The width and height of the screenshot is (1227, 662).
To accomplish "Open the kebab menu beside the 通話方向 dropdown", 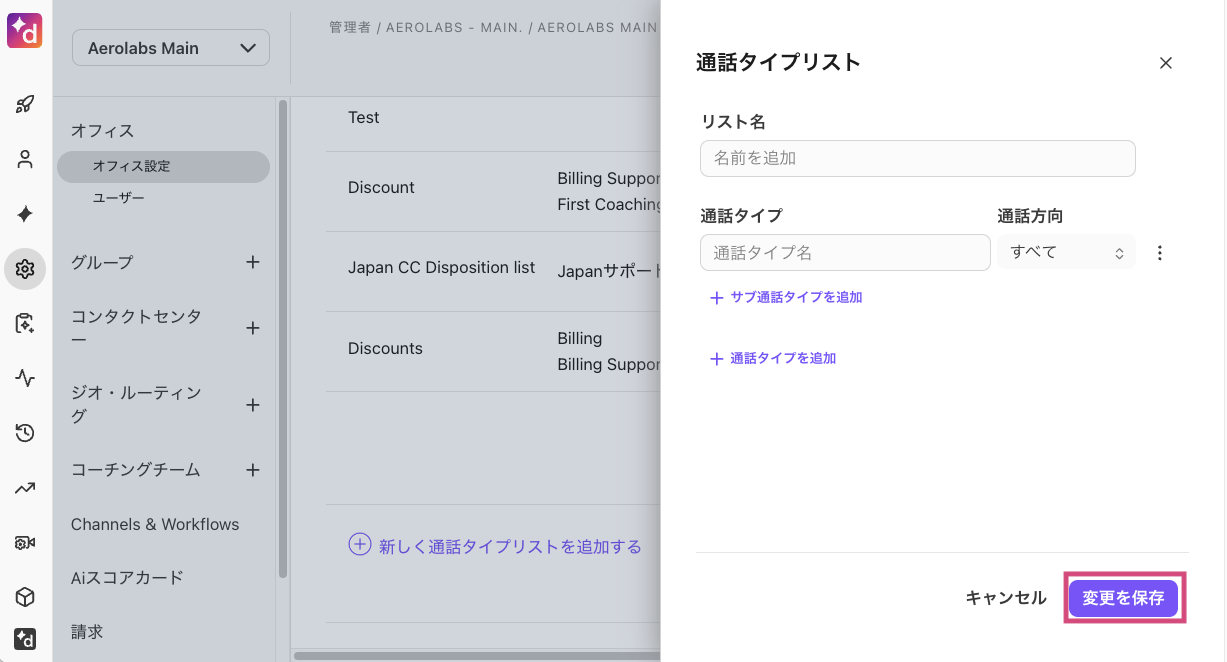I will [x=1159, y=252].
